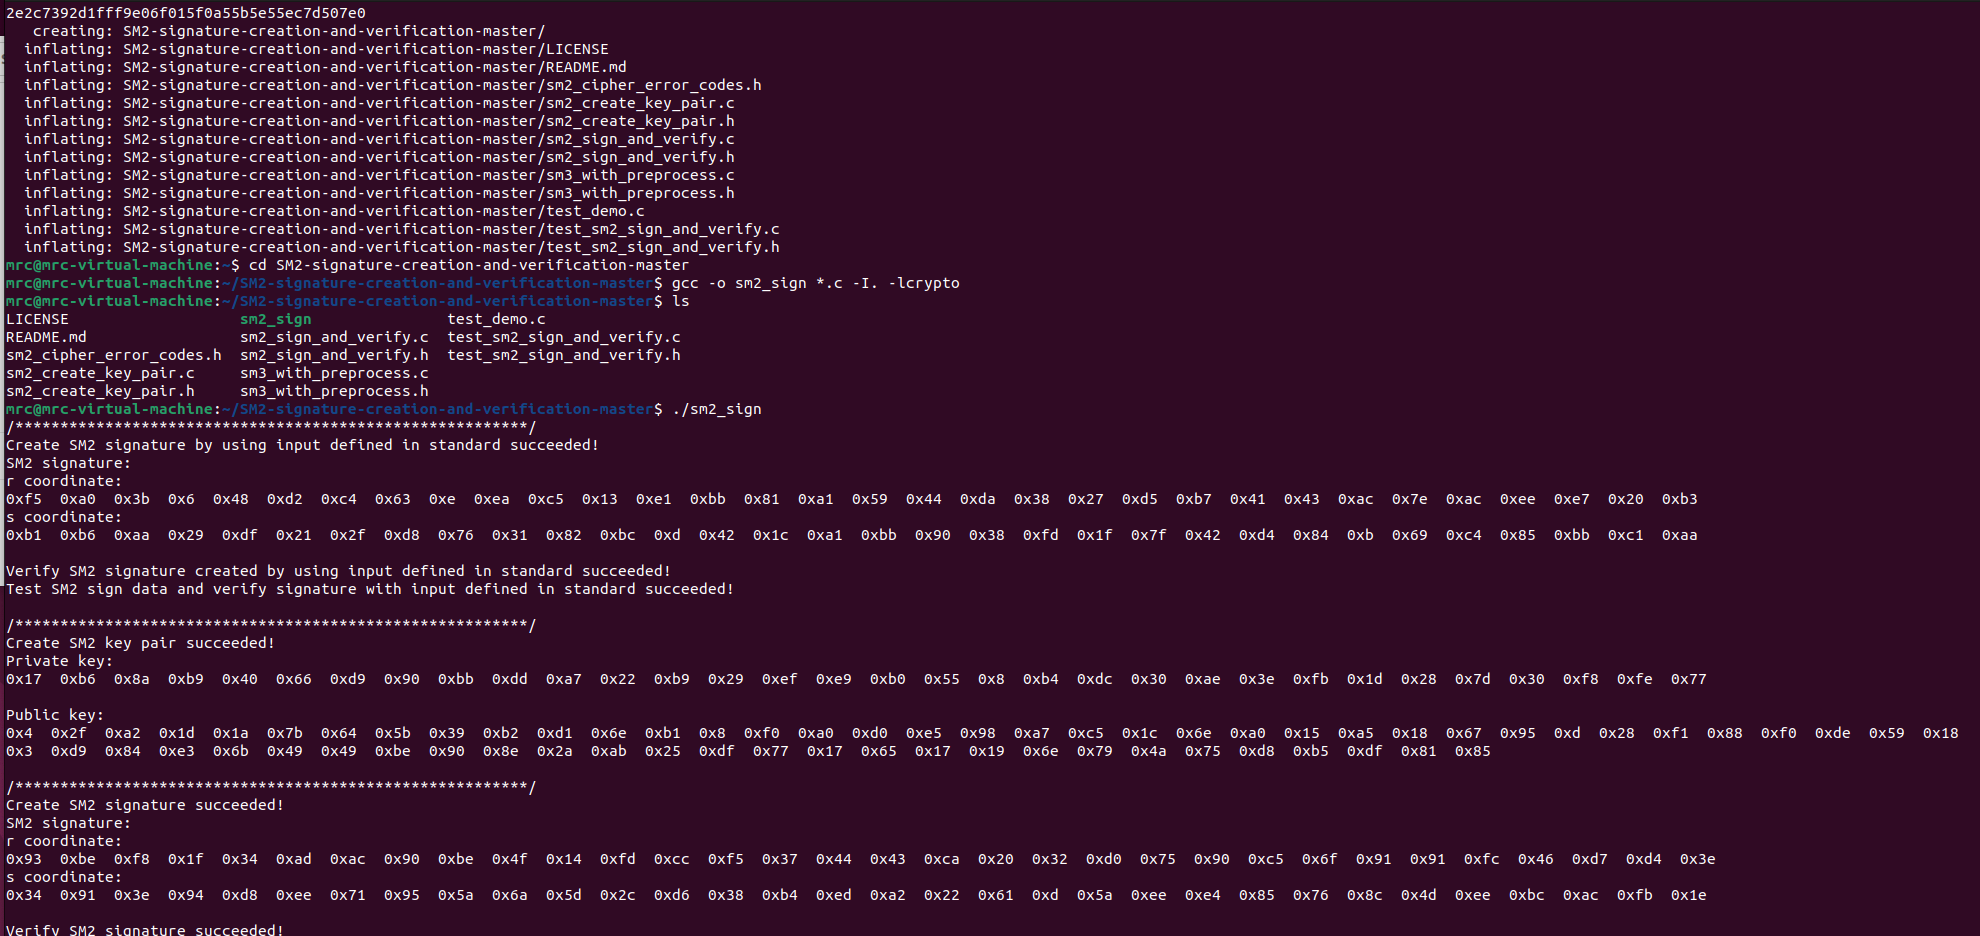The width and height of the screenshot is (1980, 936).
Task: Click the green sm2_sign executable in ls output
Action: pos(275,319)
